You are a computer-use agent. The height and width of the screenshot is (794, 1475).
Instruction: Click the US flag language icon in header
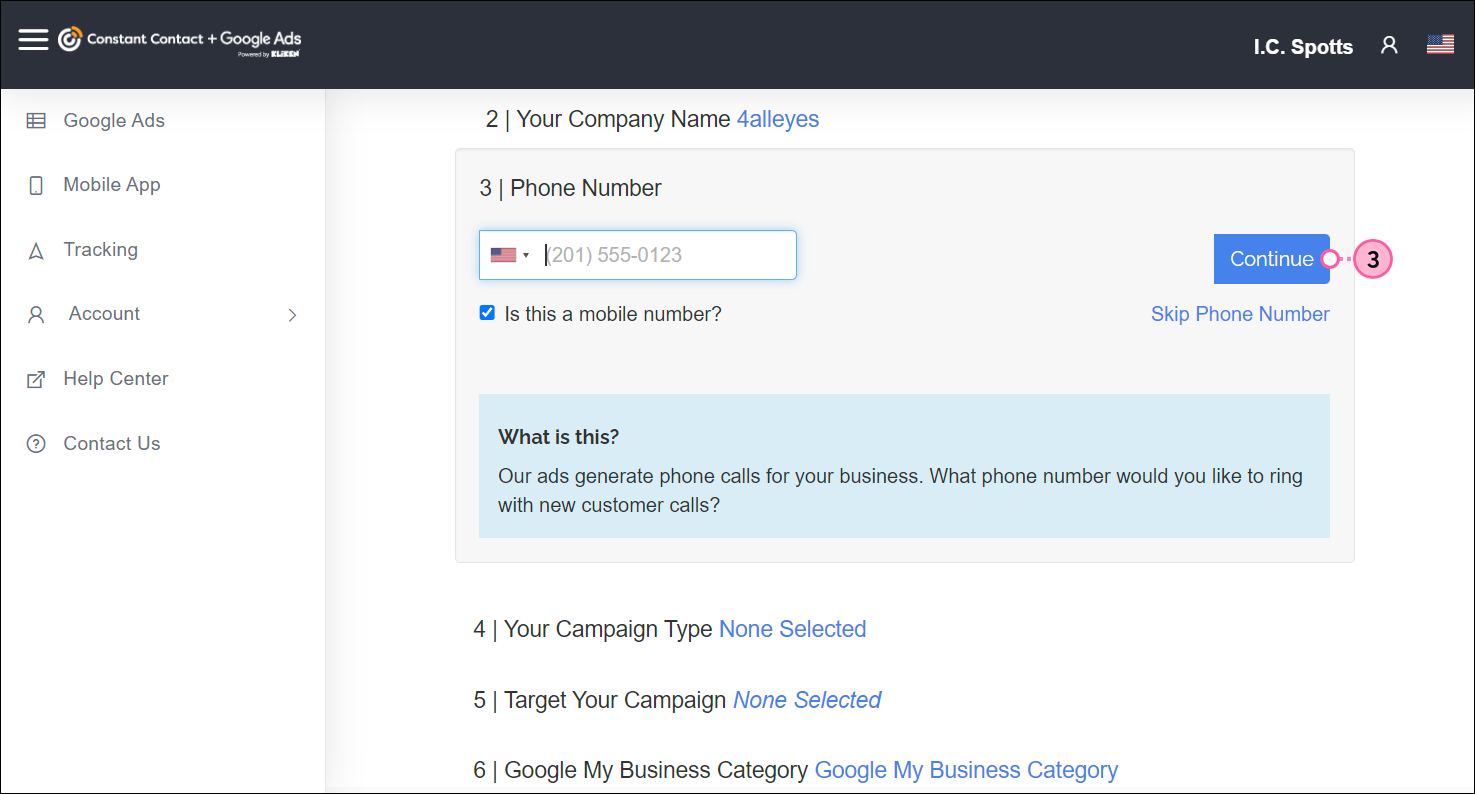click(x=1440, y=44)
